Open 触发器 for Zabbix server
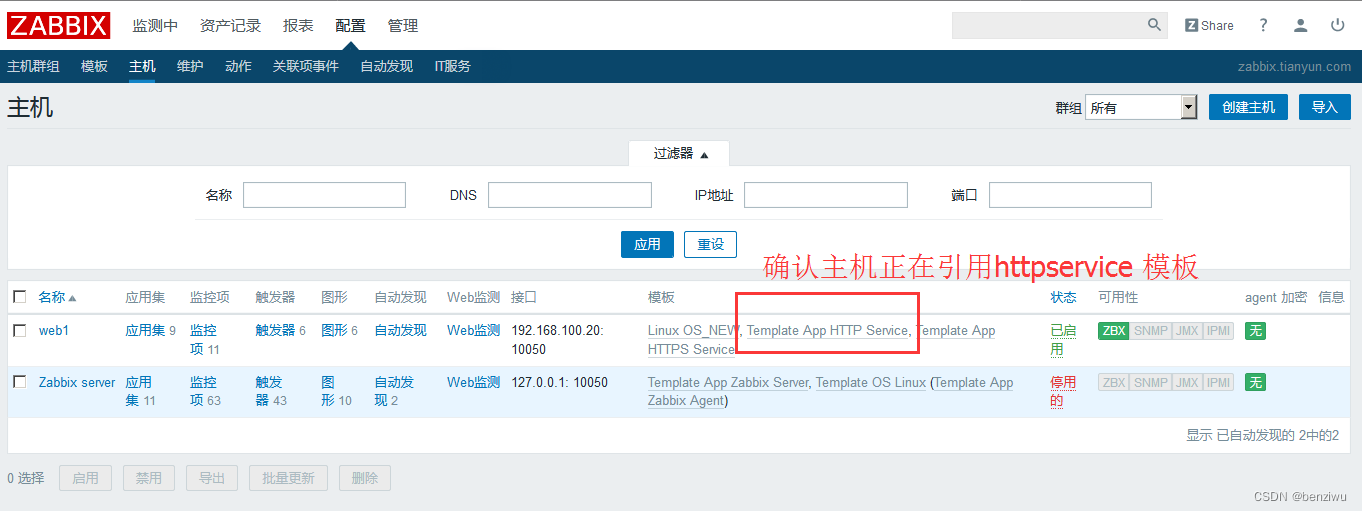Viewport: 1362px width, 511px height. click(269, 391)
